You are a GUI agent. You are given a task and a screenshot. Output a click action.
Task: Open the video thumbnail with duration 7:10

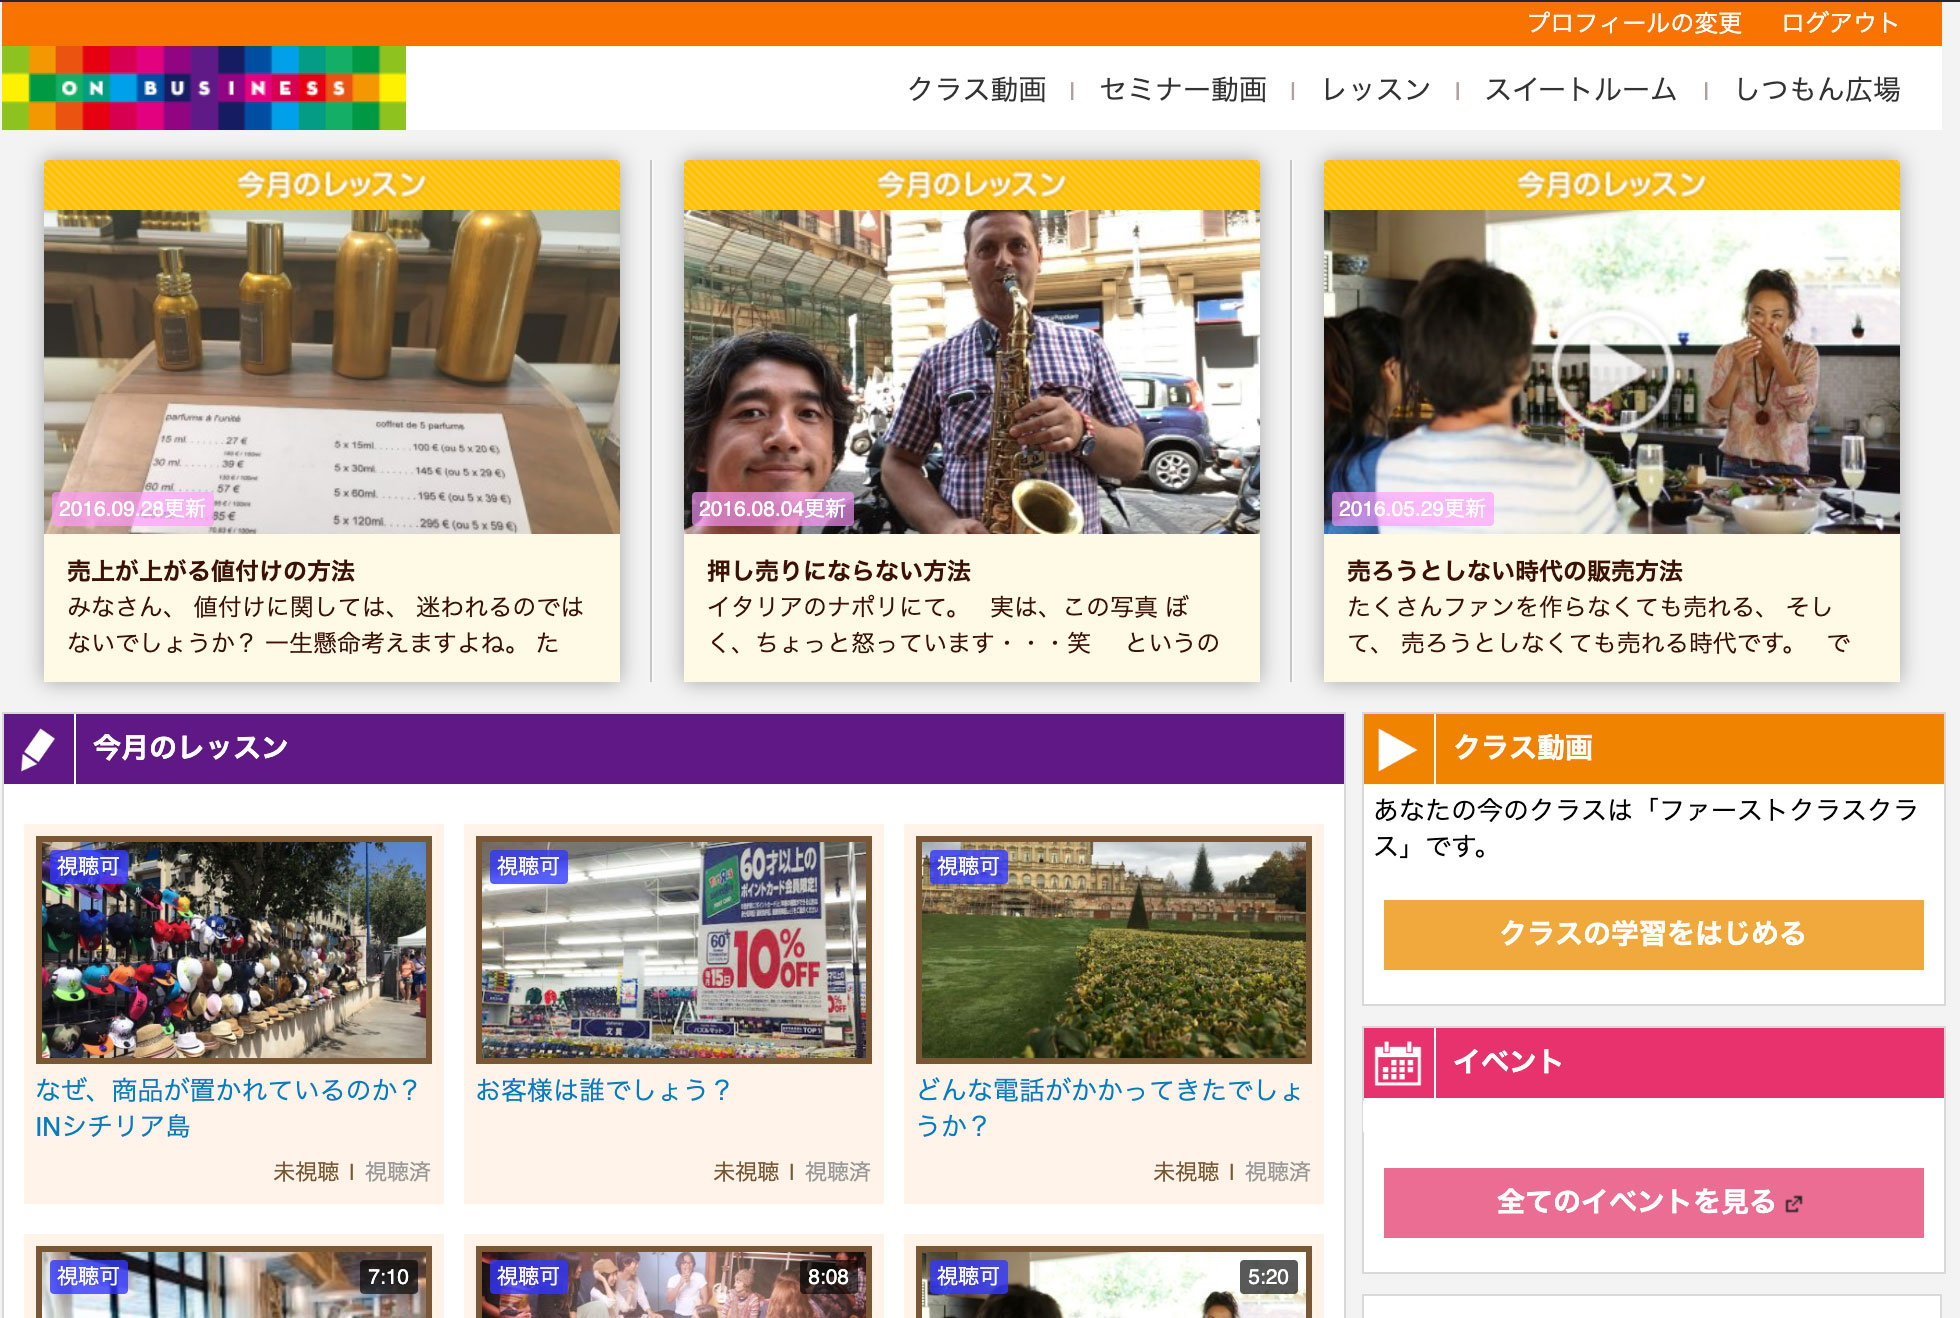[x=234, y=1282]
